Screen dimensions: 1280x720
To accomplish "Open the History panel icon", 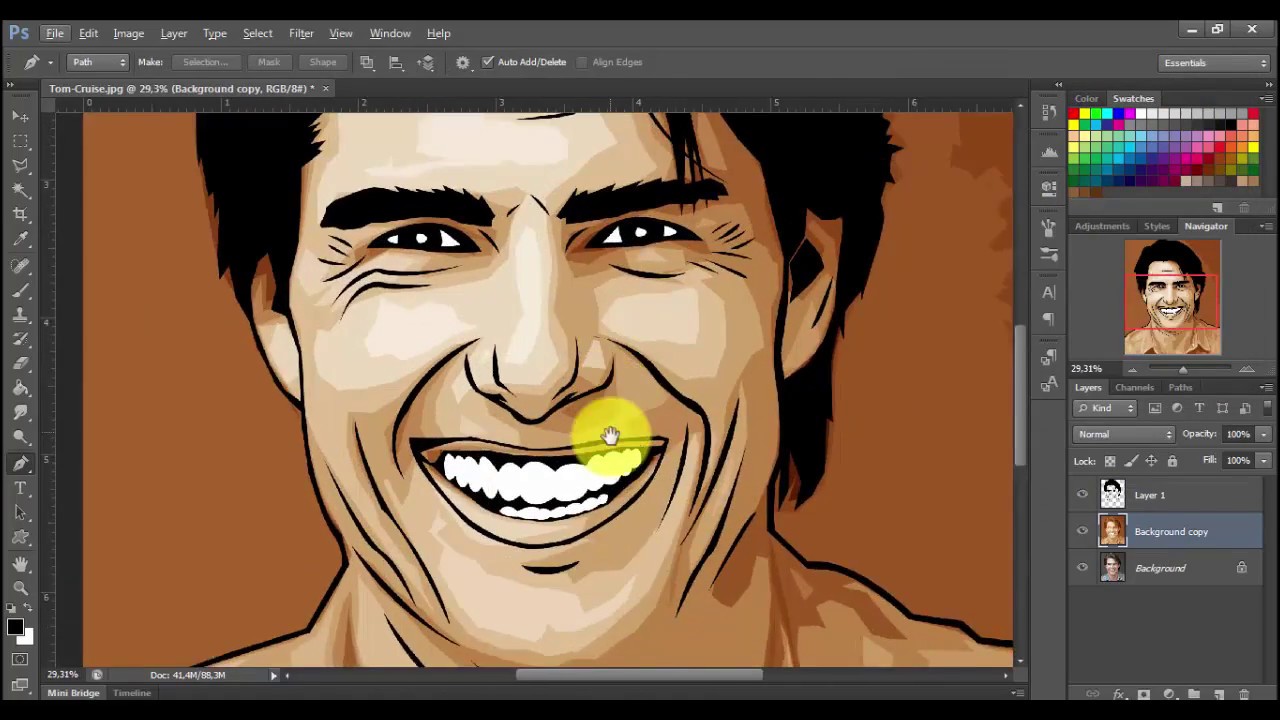I will pos(1049,113).
